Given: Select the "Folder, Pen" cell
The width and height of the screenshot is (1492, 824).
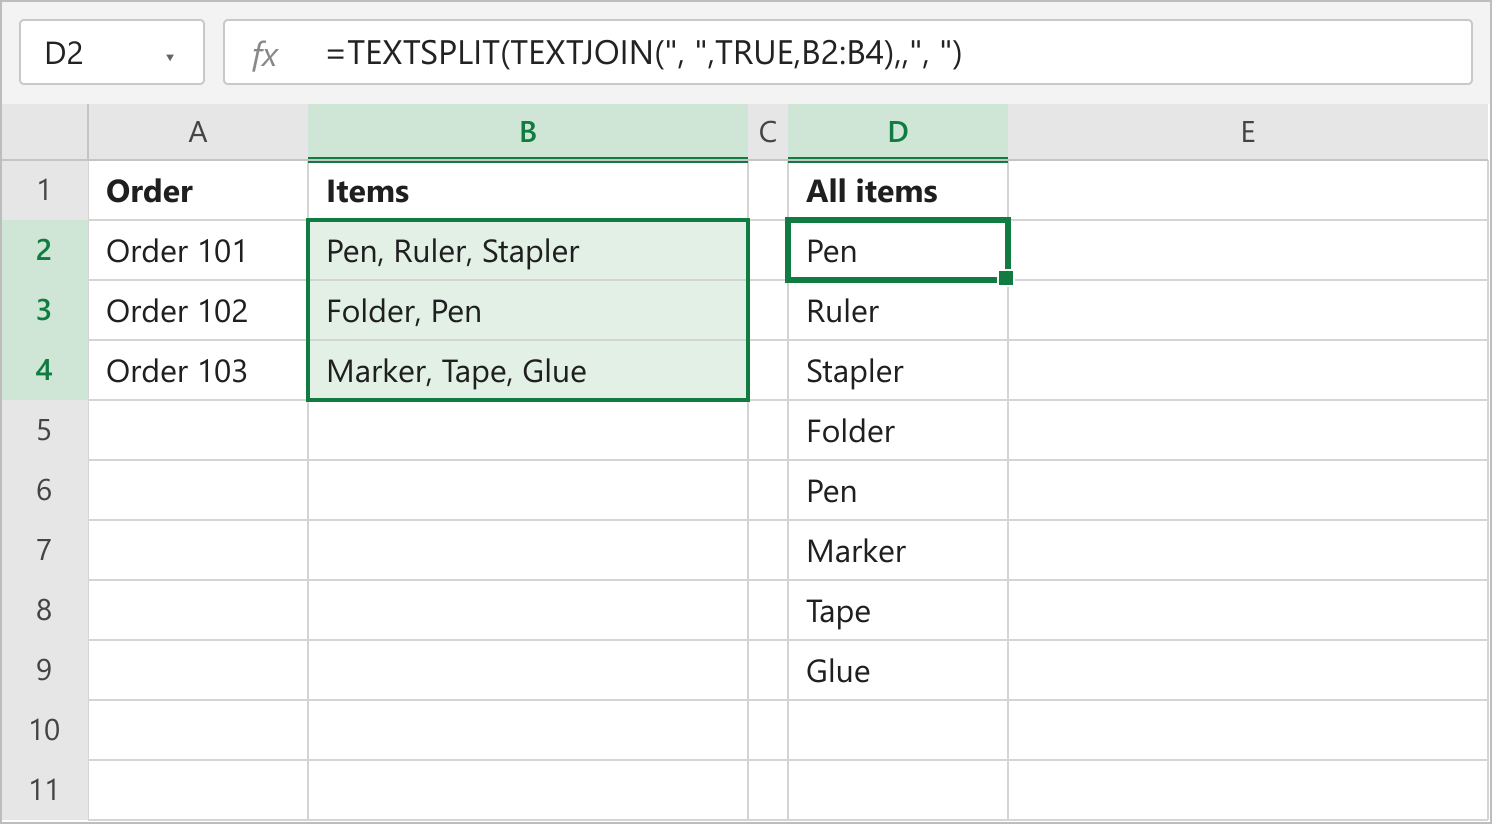Looking at the screenshot, I should [x=528, y=310].
